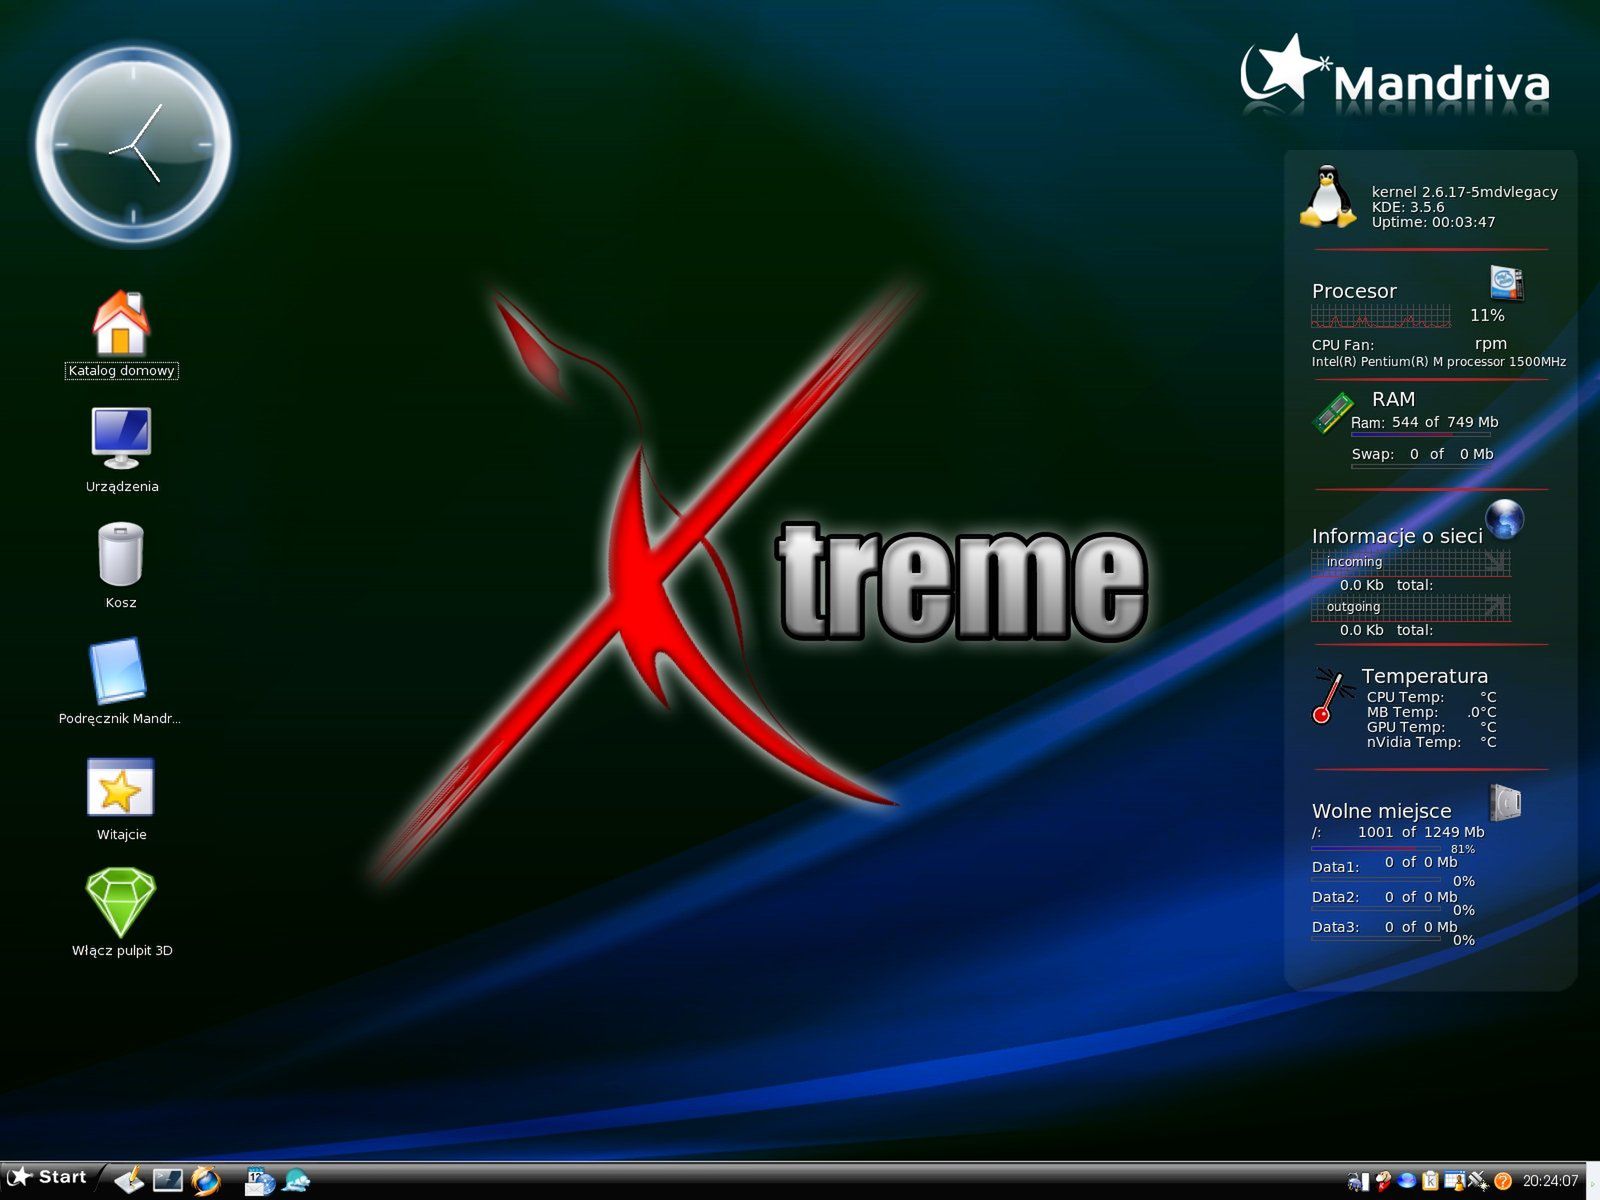Click the Swap: 0 of 0 Mb line
Viewport: 1600px width, 1200px height.
click(x=1422, y=454)
